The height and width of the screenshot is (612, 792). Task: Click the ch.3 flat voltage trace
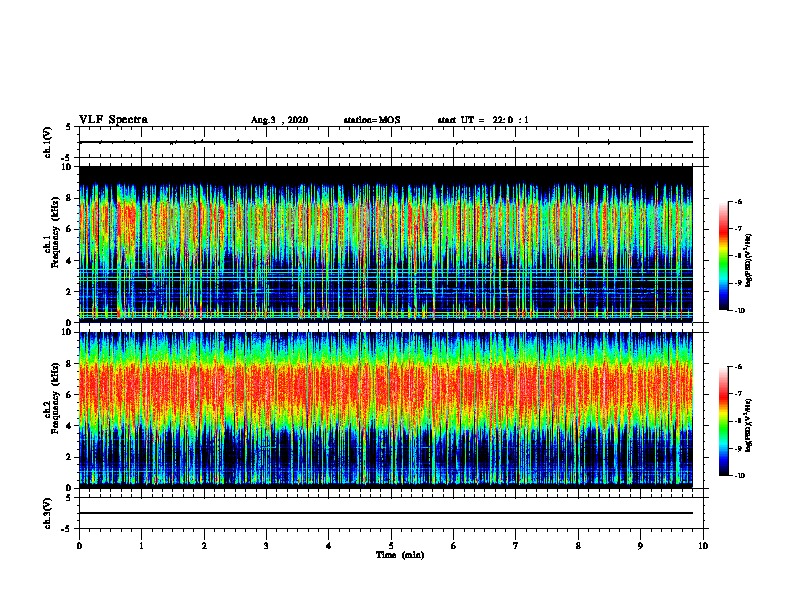coord(386,513)
